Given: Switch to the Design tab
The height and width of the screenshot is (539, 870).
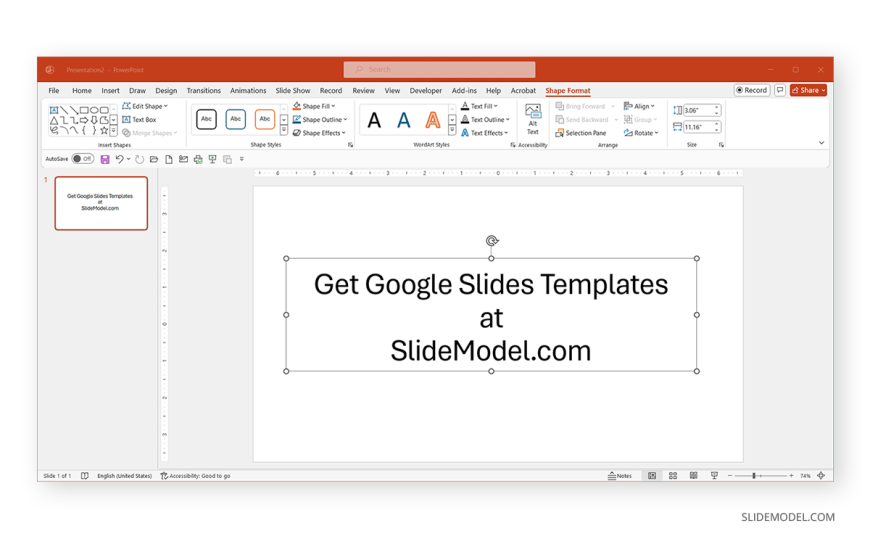Looking at the screenshot, I should 166,90.
